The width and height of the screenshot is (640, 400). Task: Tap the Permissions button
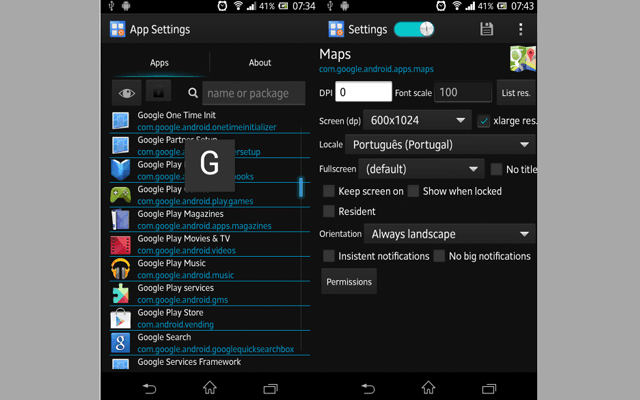(349, 282)
